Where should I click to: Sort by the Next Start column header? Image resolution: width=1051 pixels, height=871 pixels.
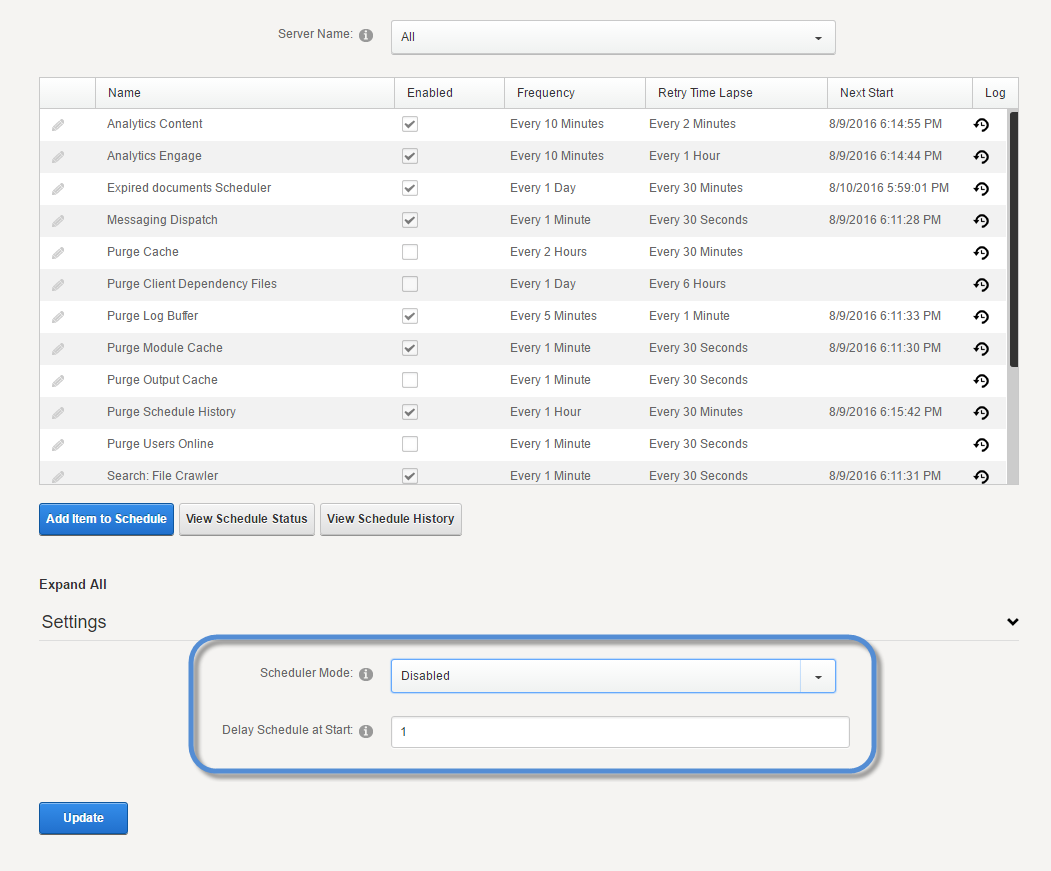click(866, 93)
